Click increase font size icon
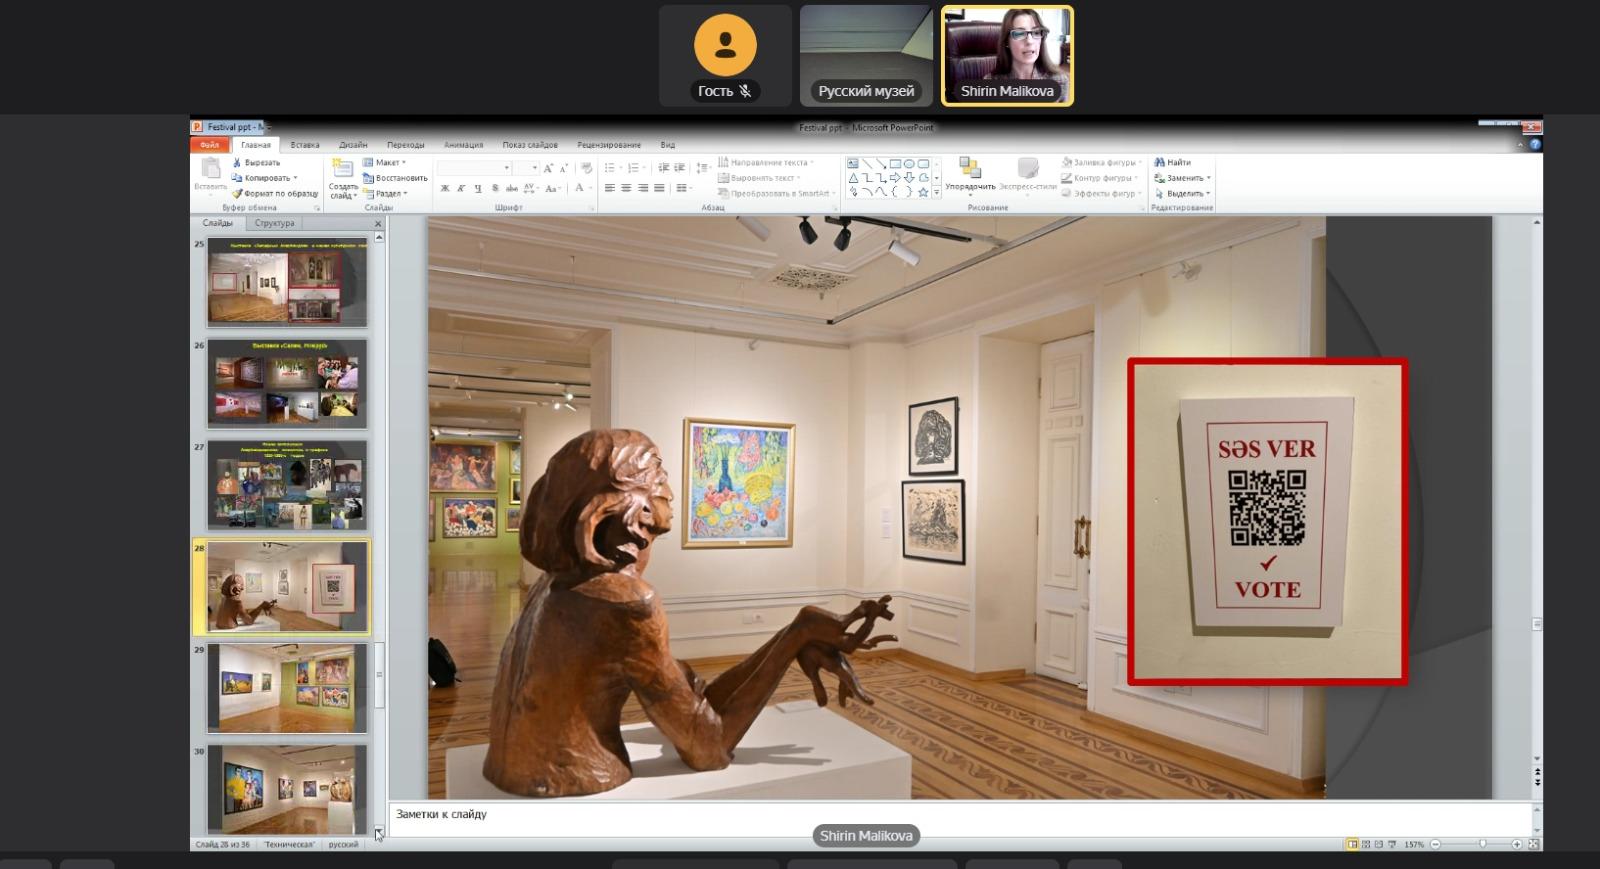The width and height of the screenshot is (1600, 869). [548, 168]
